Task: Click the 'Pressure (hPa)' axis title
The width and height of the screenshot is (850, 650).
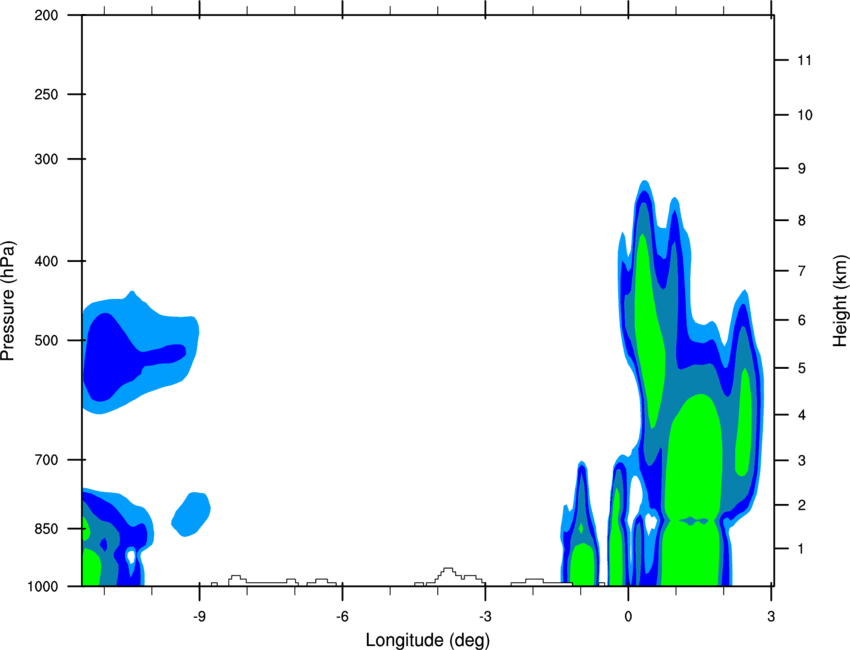Action: coord(8,300)
